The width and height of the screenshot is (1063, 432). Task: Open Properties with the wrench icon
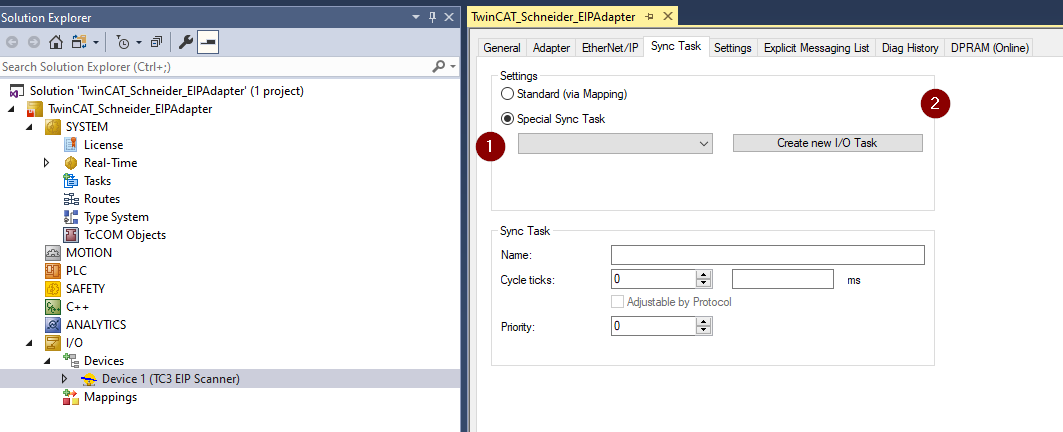185,42
